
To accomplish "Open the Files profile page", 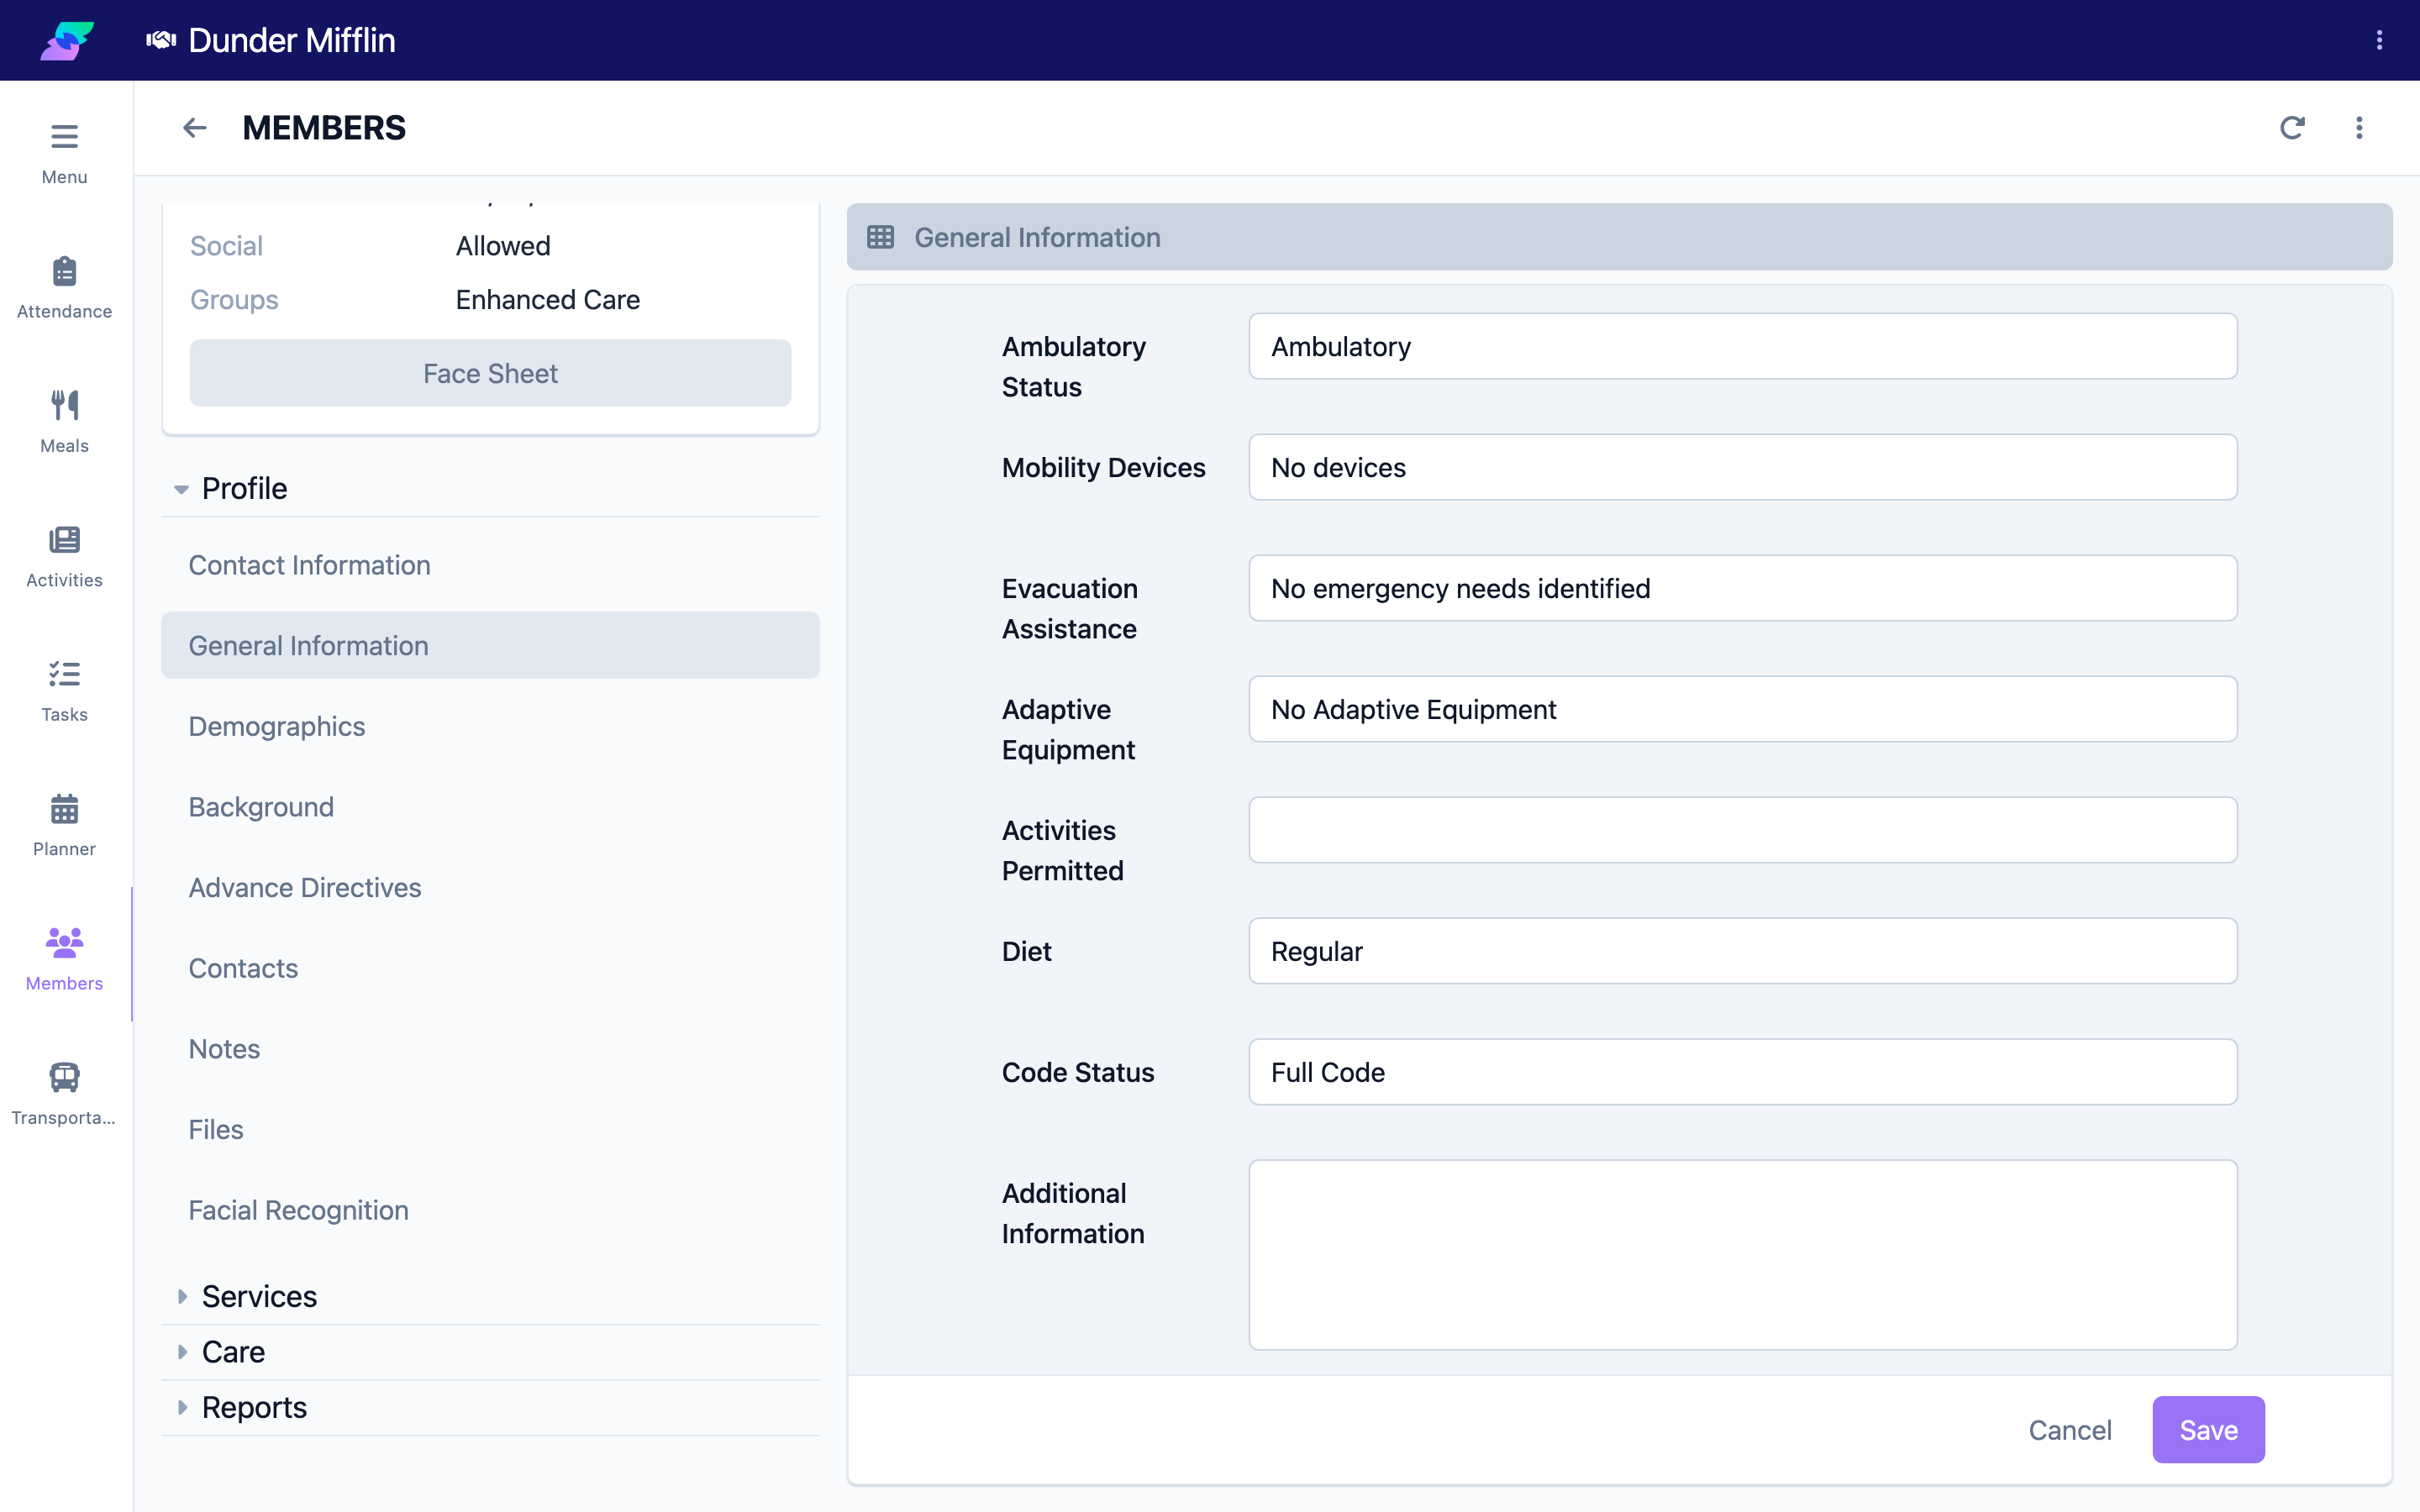I will tap(490, 1129).
